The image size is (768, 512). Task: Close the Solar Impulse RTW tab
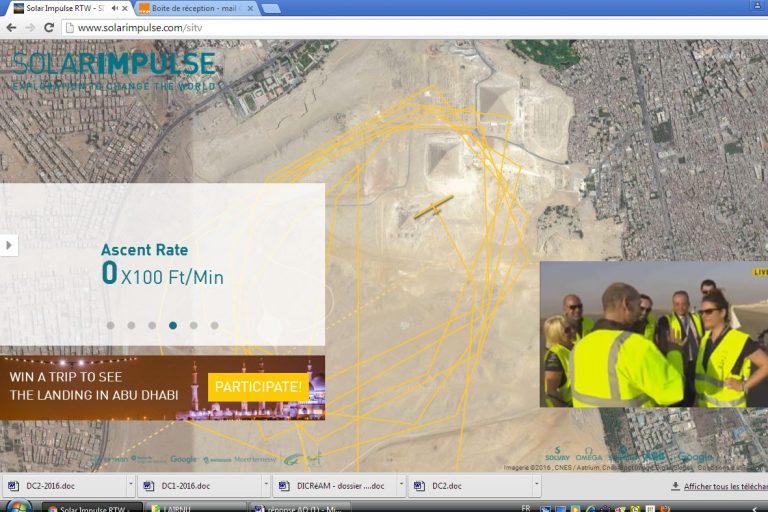127,8
